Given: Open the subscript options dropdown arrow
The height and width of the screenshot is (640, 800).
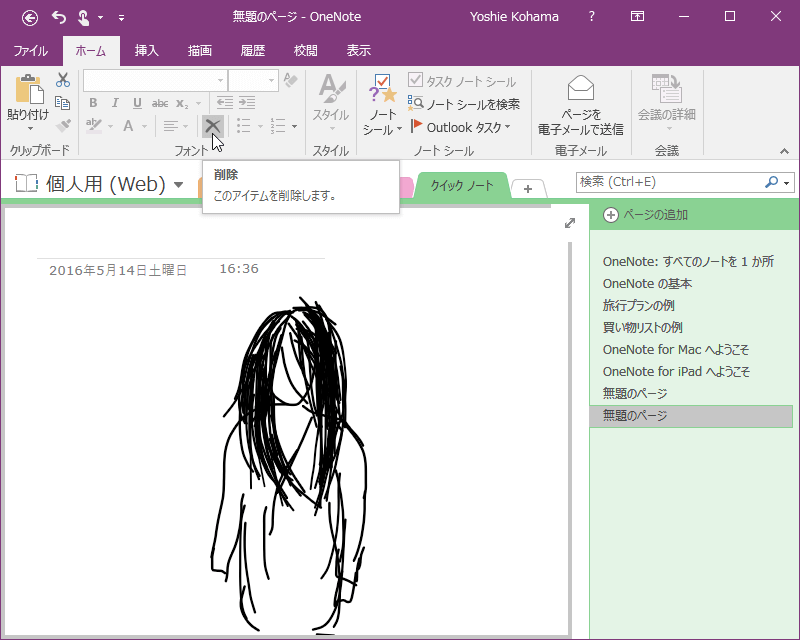Looking at the screenshot, I should (198, 104).
